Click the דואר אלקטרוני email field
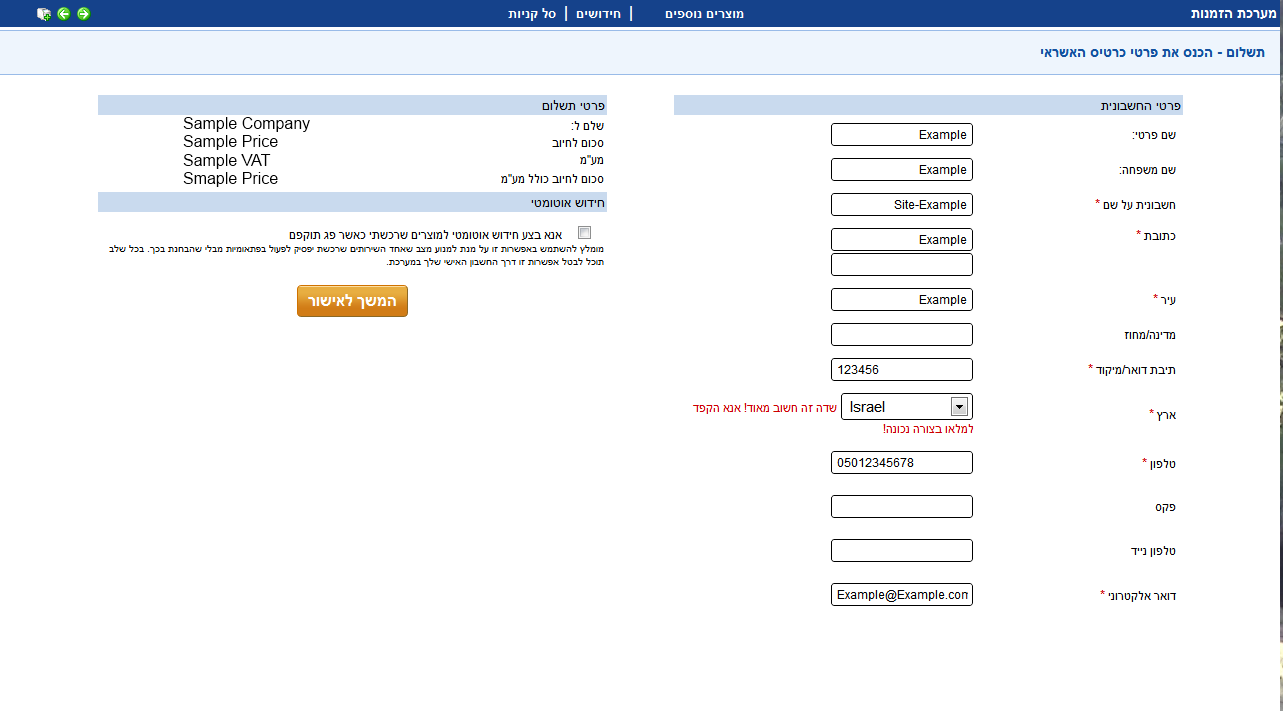1283x711 pixels. tap(901, 595)
